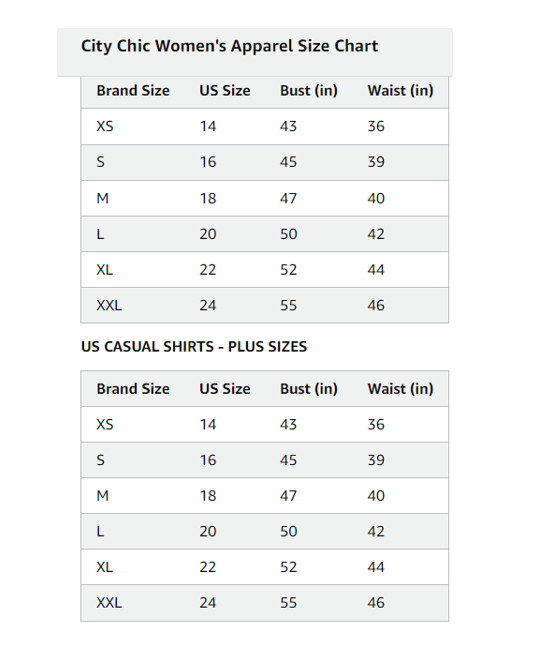Click waist value 42 in the first table
Image resolution: width=554 pixels, height=657 pixels.
376,234
